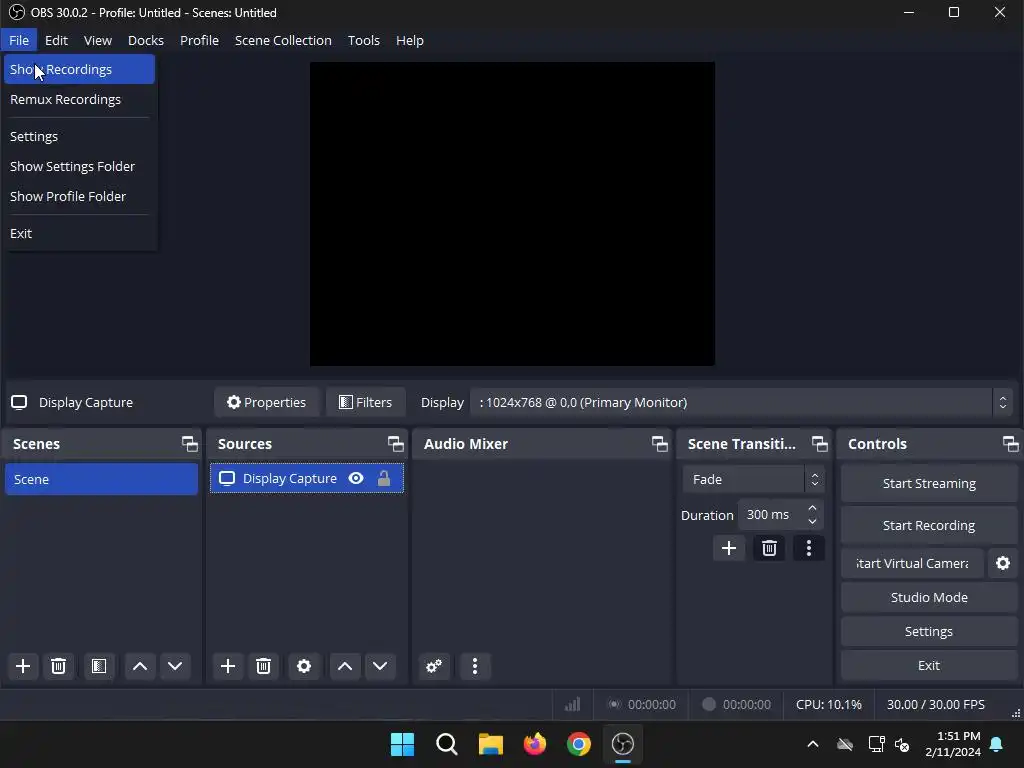
Task: Show hidden system tray icons chevron
Action: pos(812,744)
